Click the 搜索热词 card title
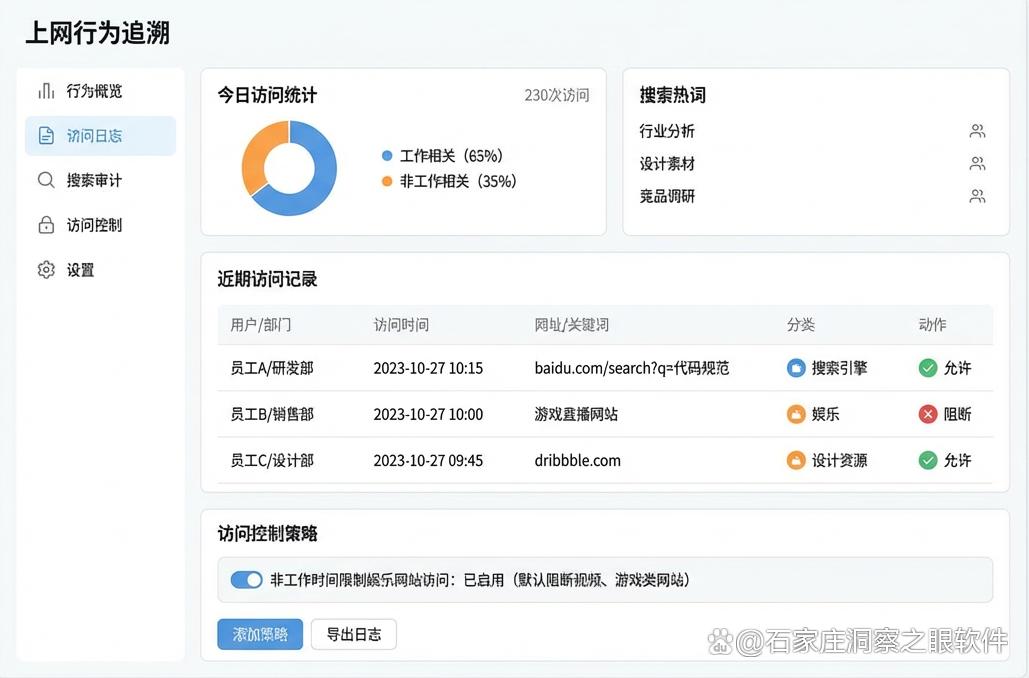 pyautogui.click(x=673, y=95)
